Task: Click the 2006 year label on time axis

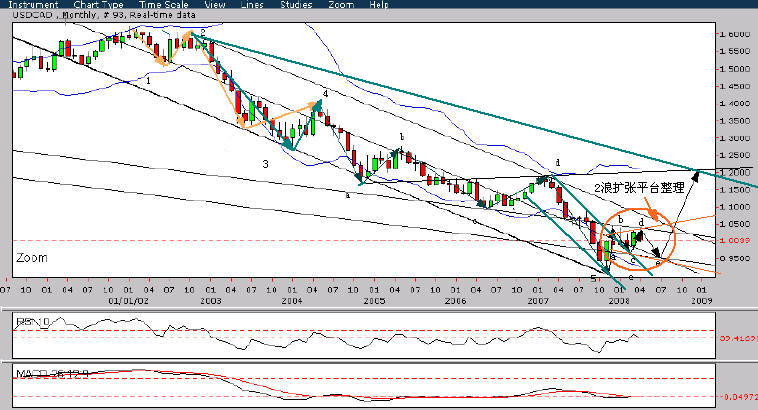Action: point(455,301)
